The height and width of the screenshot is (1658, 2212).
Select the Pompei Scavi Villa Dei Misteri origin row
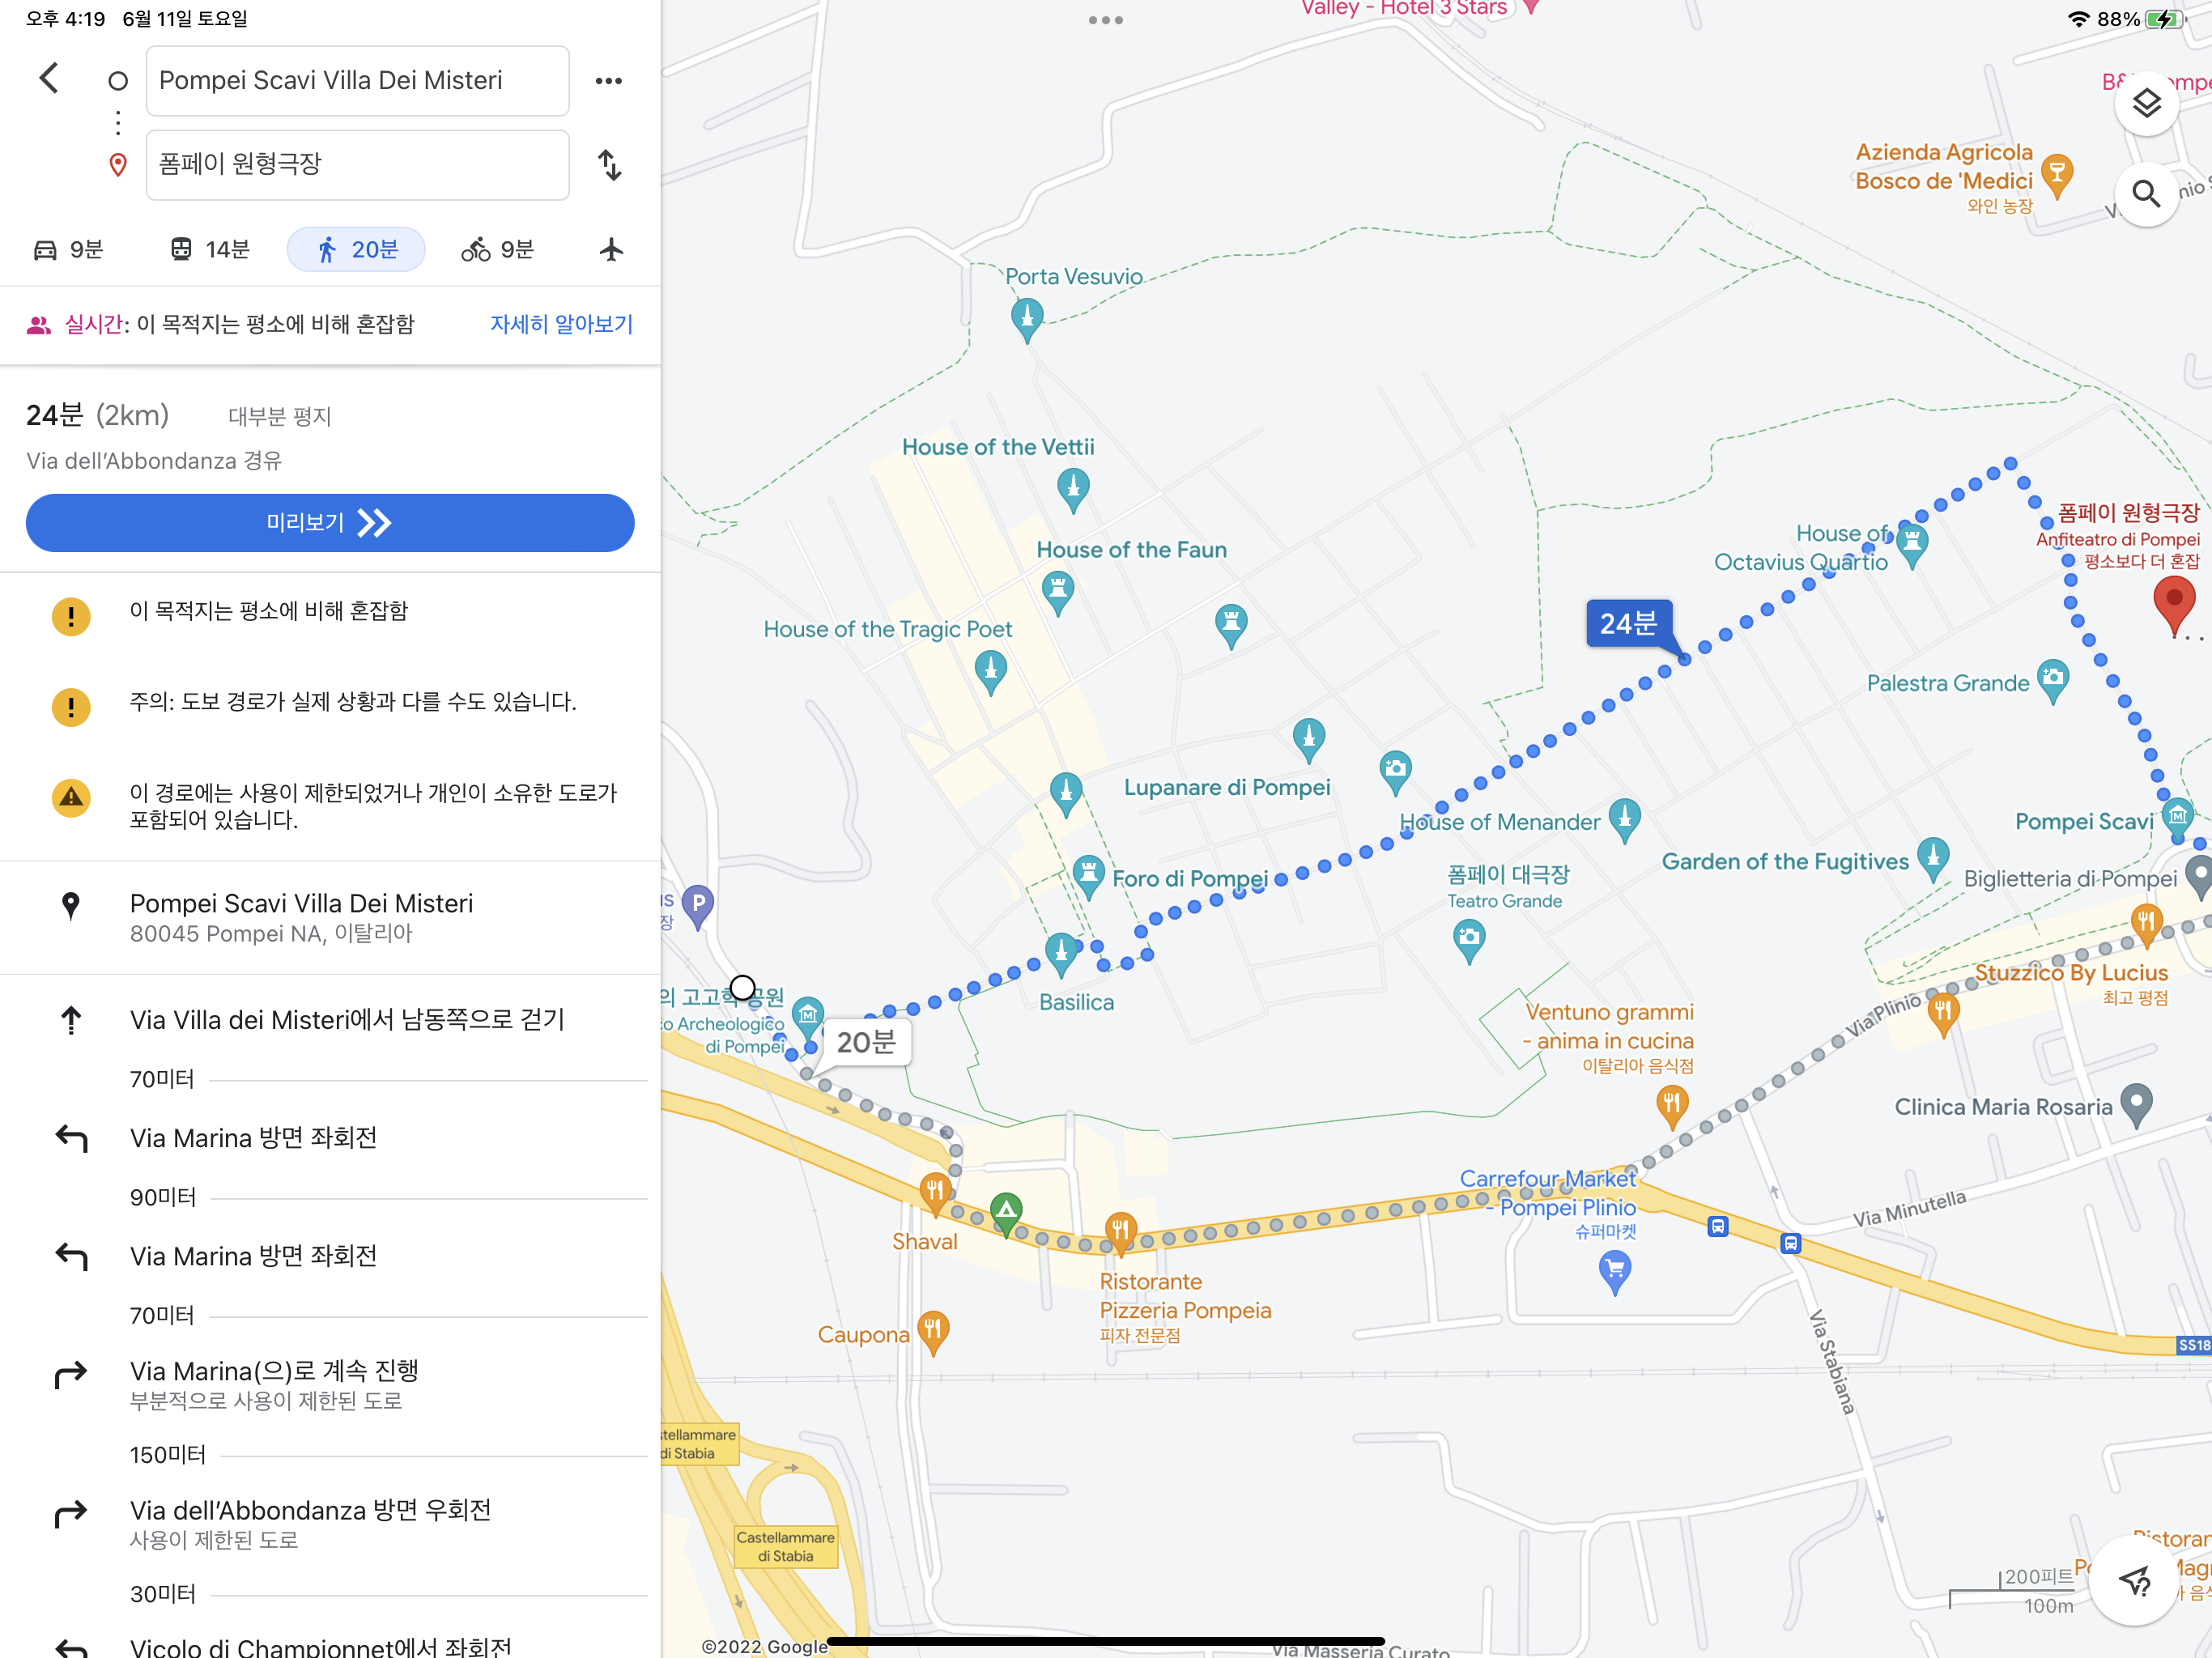click(x=330, y=917)
